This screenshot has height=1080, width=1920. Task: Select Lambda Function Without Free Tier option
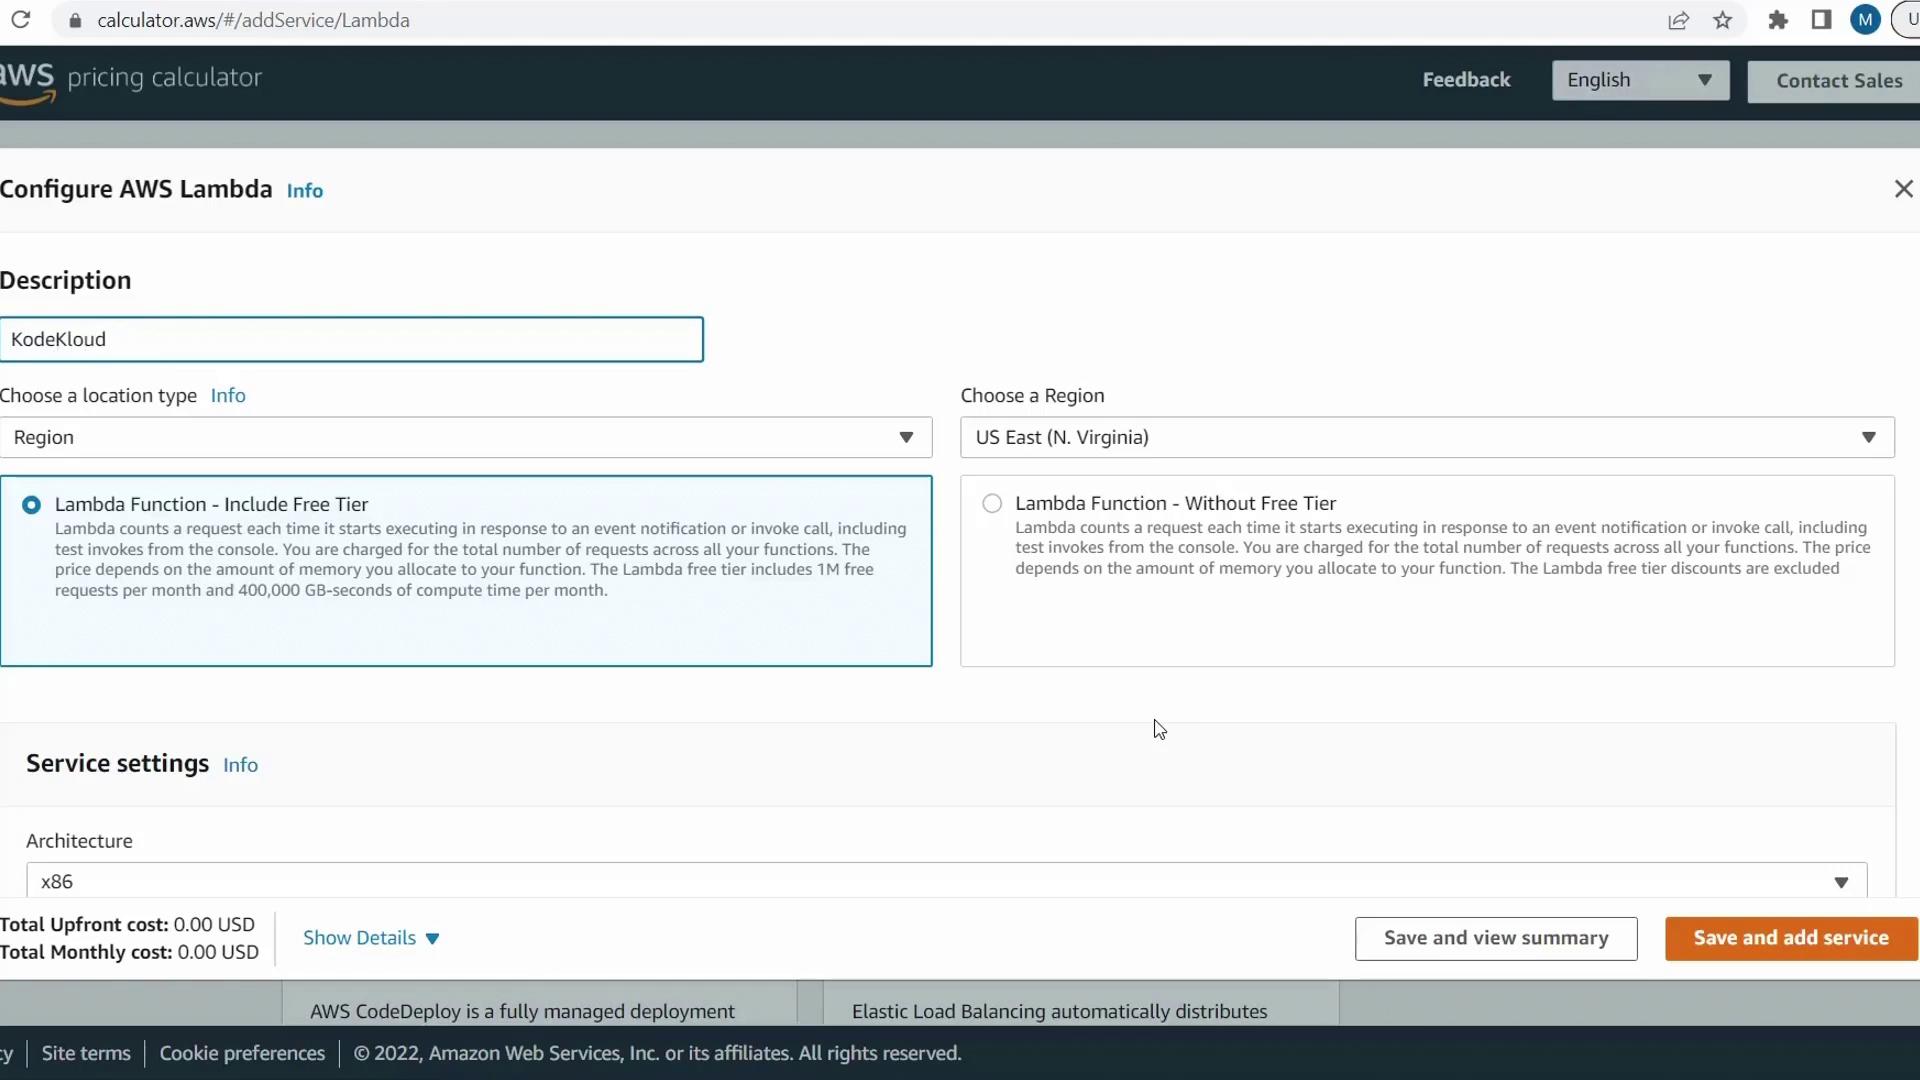[992, 504]
